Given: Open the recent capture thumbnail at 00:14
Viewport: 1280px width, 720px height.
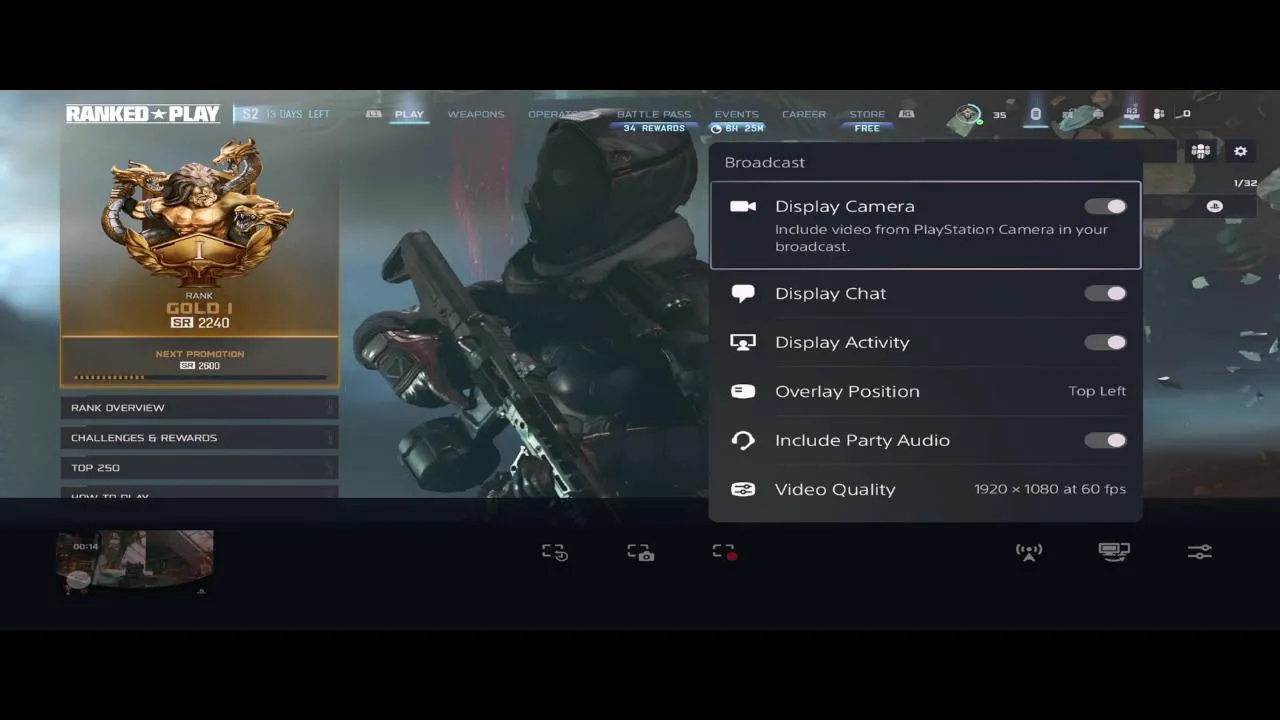Looking at the screenshot, I should (x=135, y=563).
